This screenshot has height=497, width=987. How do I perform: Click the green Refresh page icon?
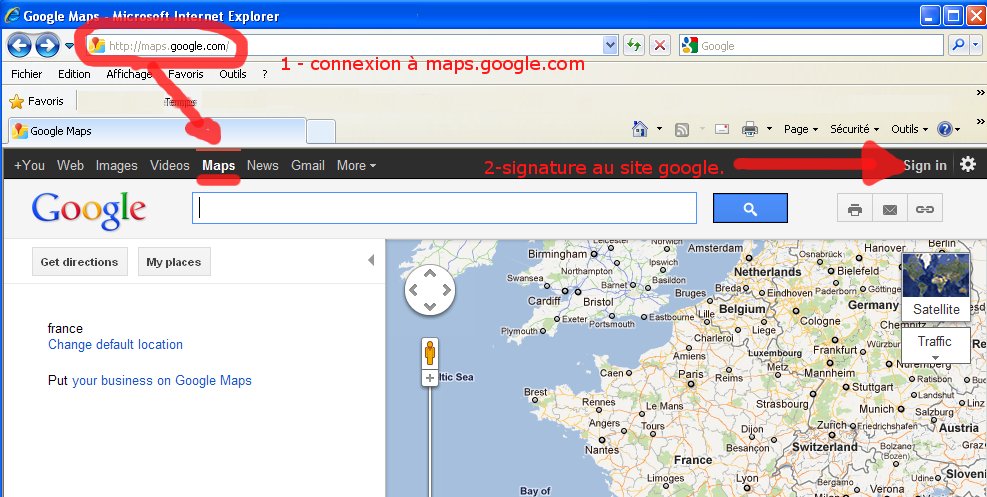pyautogui.click(x=634, y=45)
